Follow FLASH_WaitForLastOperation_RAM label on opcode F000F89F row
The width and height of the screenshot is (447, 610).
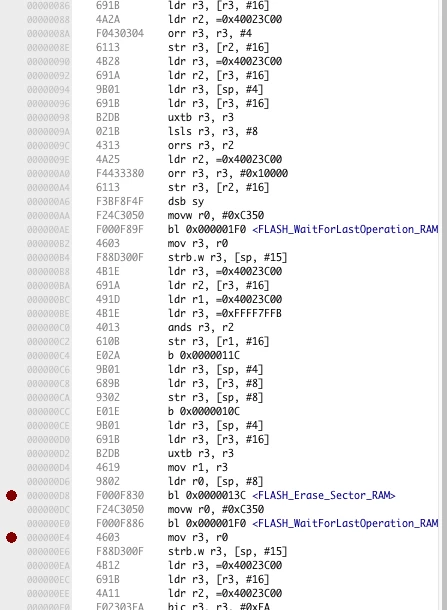click(345, 229)
